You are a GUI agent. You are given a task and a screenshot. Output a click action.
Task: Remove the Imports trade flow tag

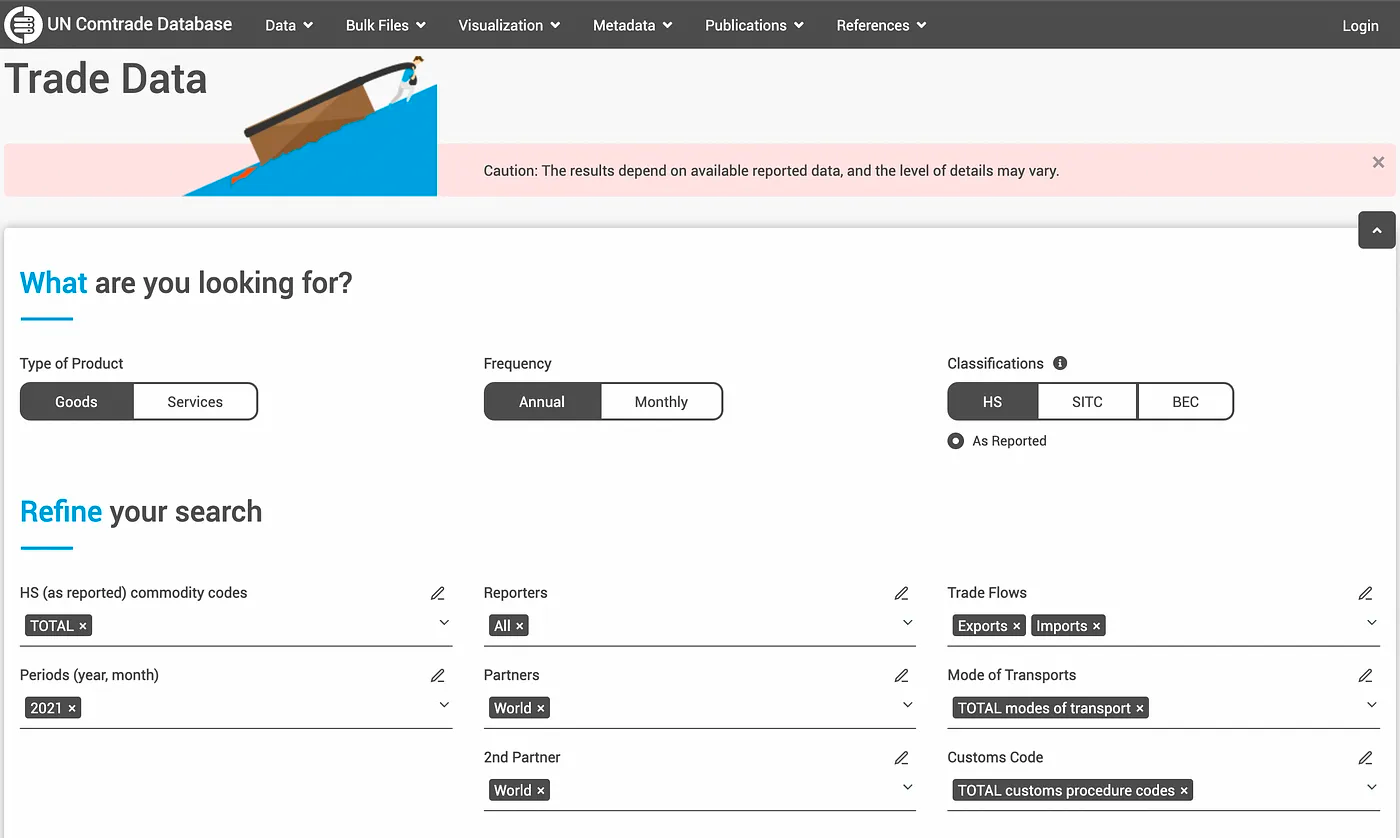1096,626
